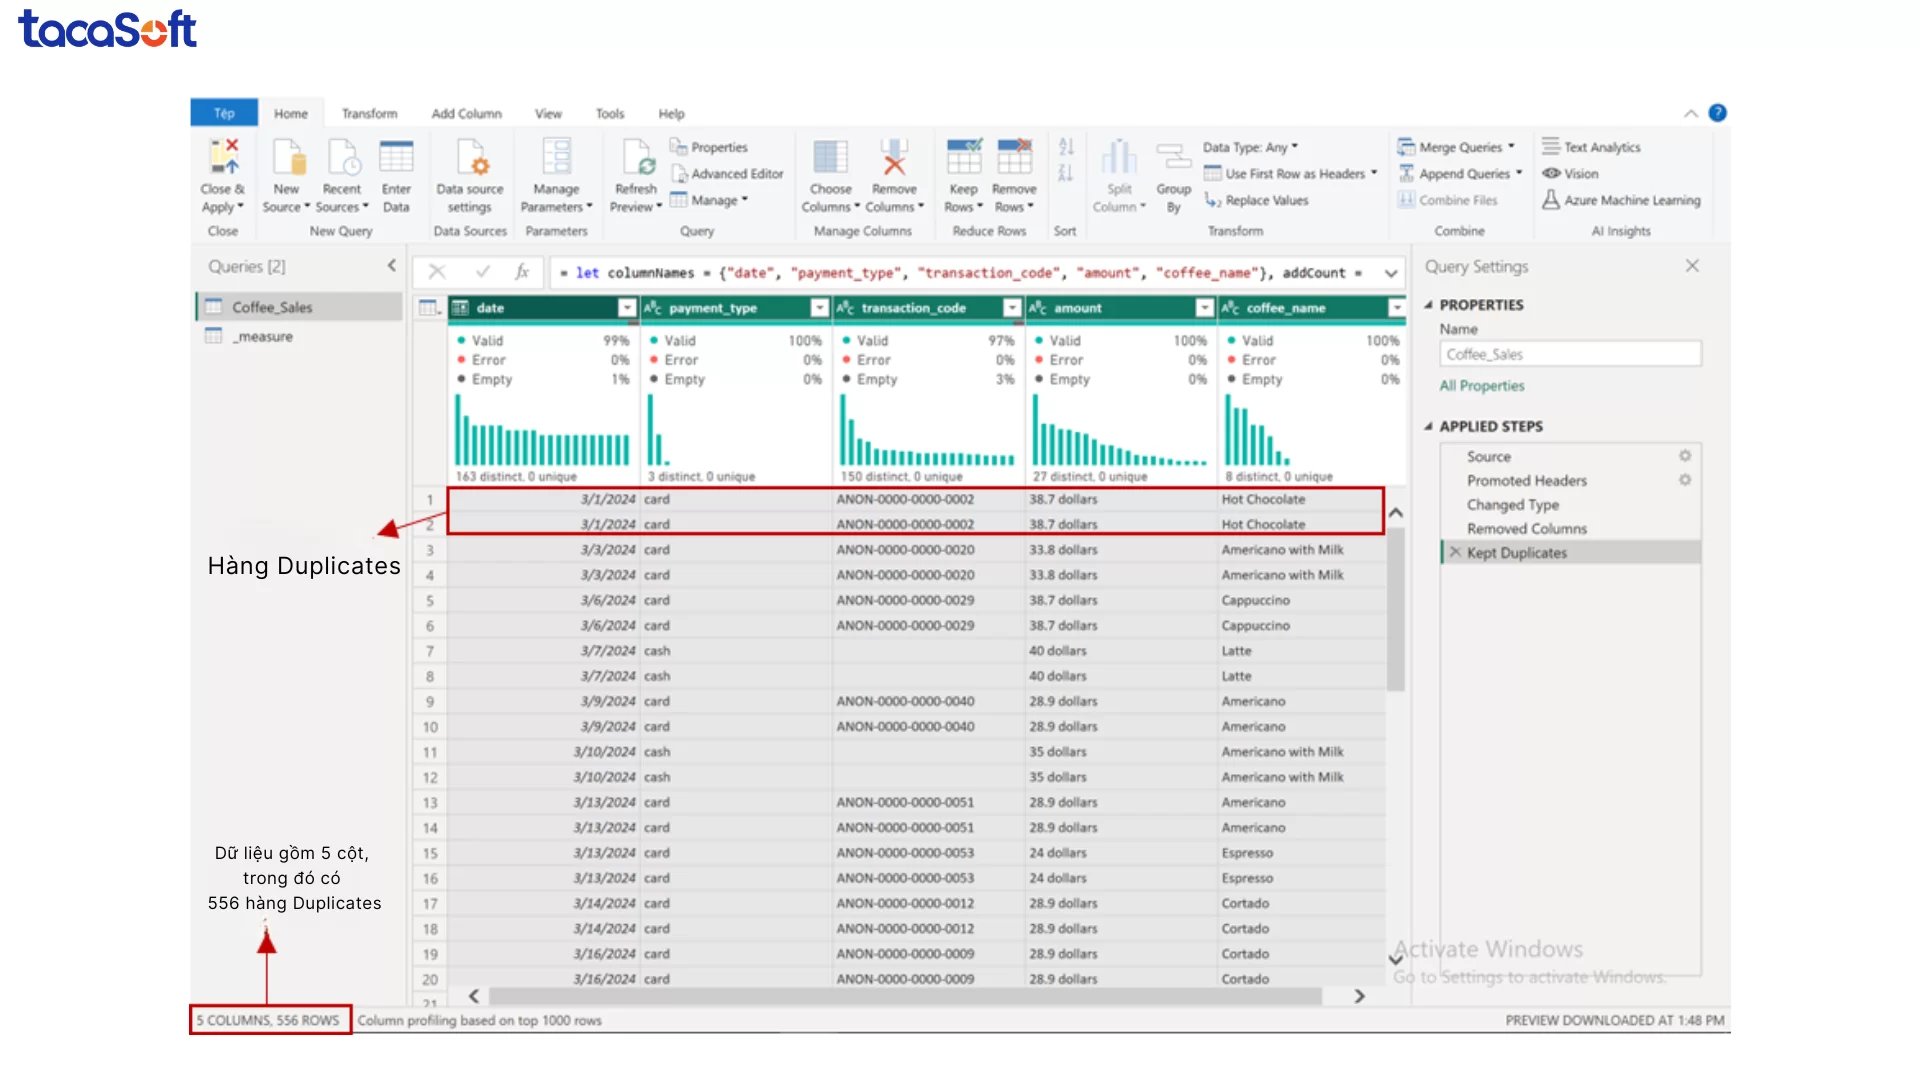The image size is (1920, 1080).
Task: Open Data Type: Any dropdown
Action: [1251, 147]
